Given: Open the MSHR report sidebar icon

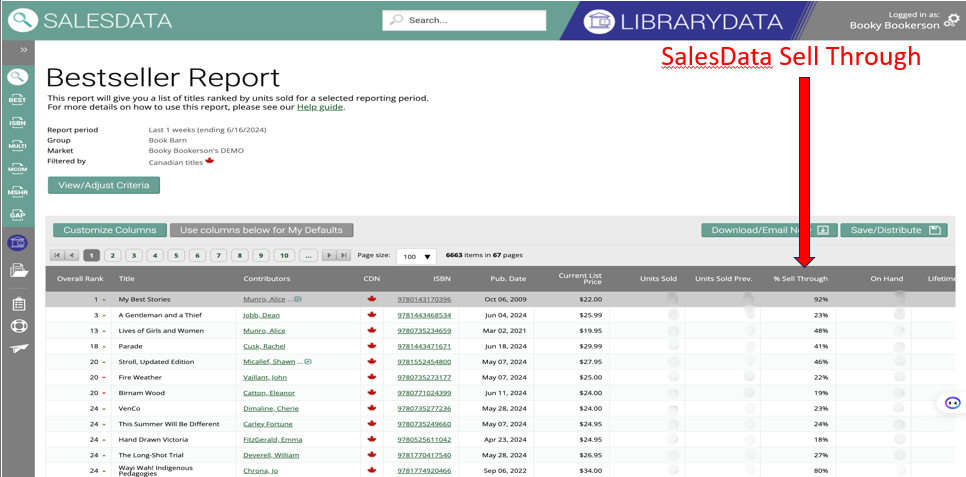Looking at the screenshot, I should tap(17, 191).
